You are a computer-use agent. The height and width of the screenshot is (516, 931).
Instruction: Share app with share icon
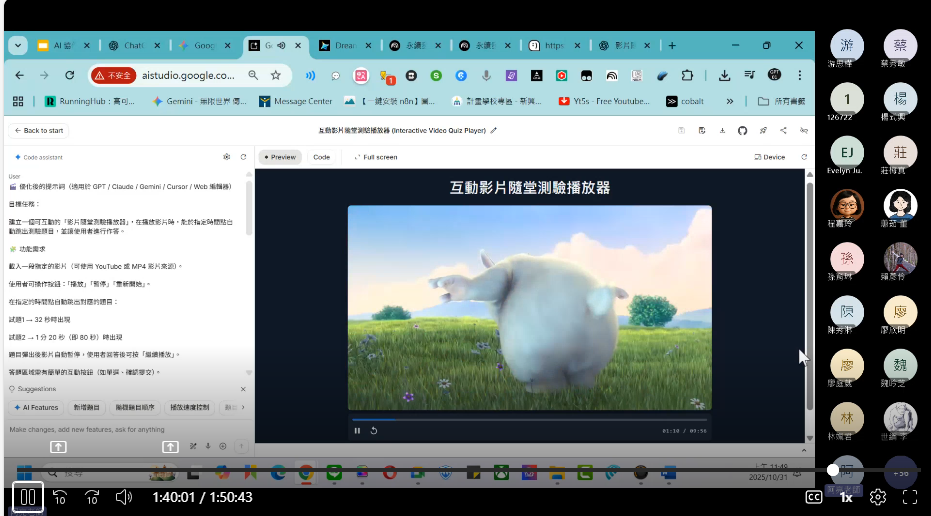point(783,131)
